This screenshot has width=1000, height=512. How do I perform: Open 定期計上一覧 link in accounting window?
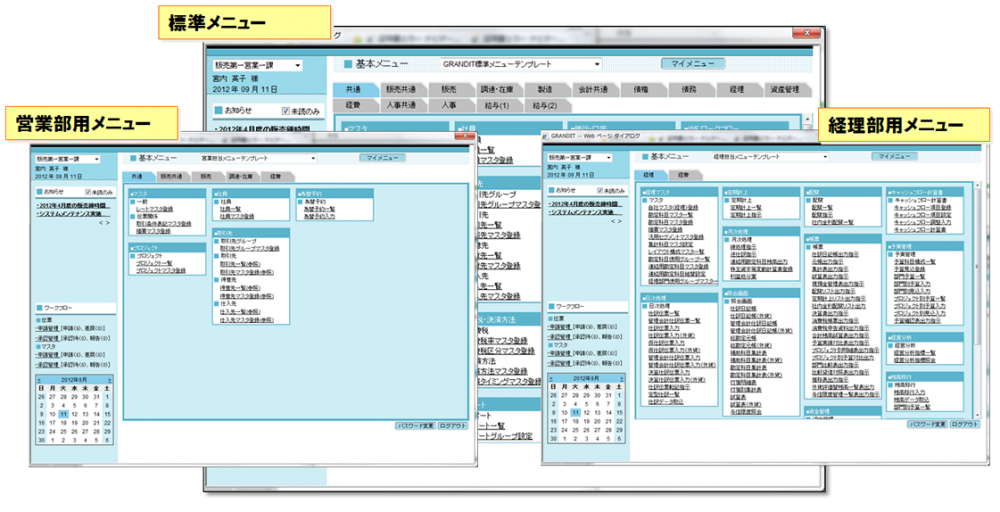(746, 208)
